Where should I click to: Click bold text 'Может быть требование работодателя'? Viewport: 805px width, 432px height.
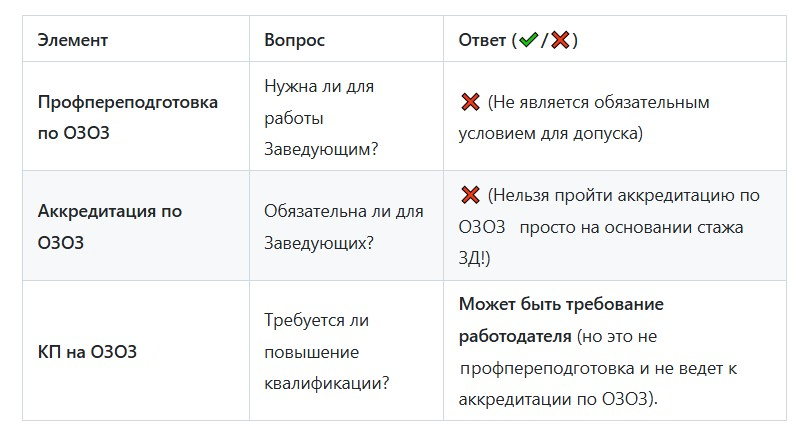pyautogui.click(x=560, y=320)
